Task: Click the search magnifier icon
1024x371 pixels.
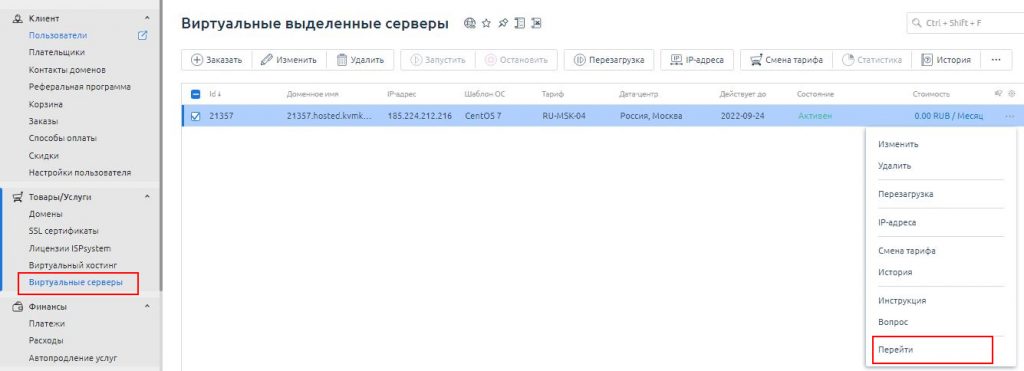Action: click(917, 24)
